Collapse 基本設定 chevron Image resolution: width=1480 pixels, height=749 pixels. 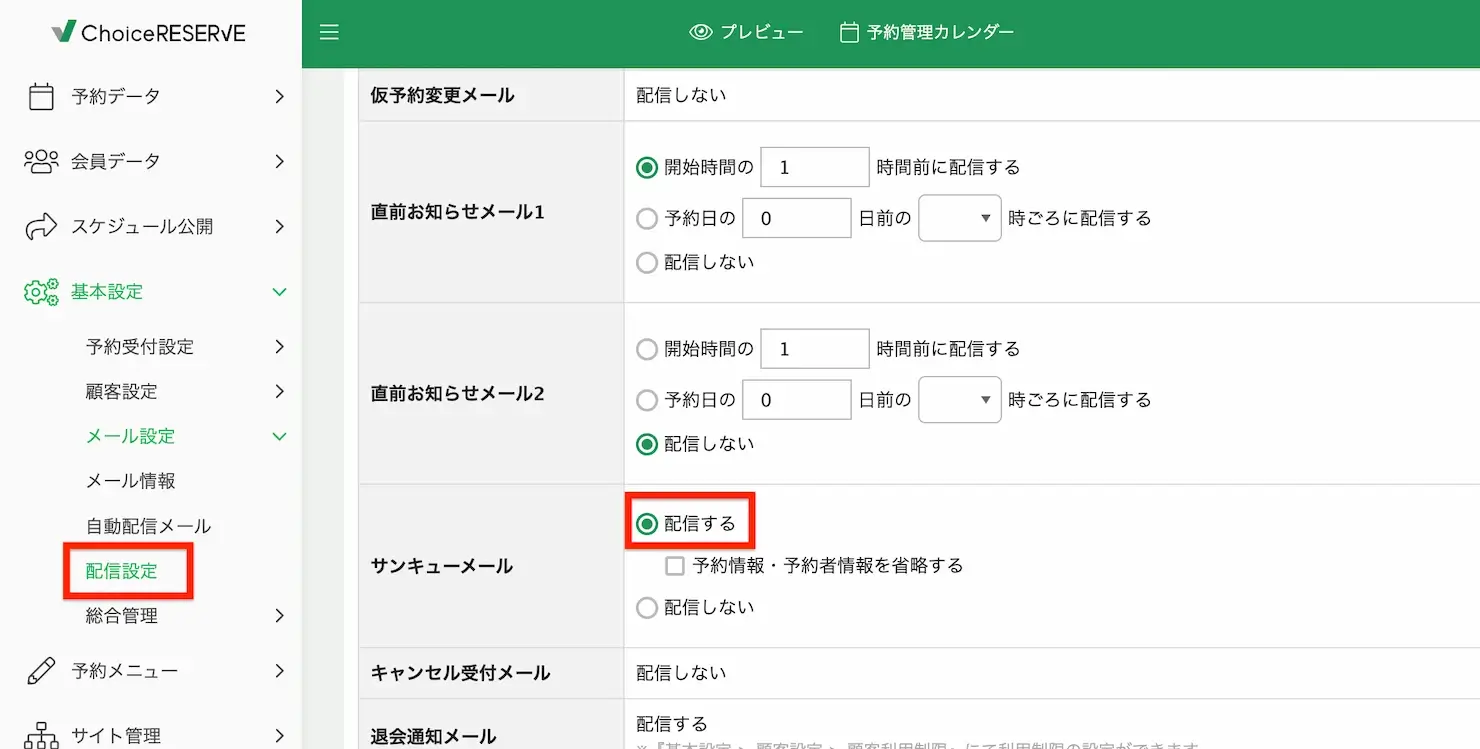[x=279, y=292]
